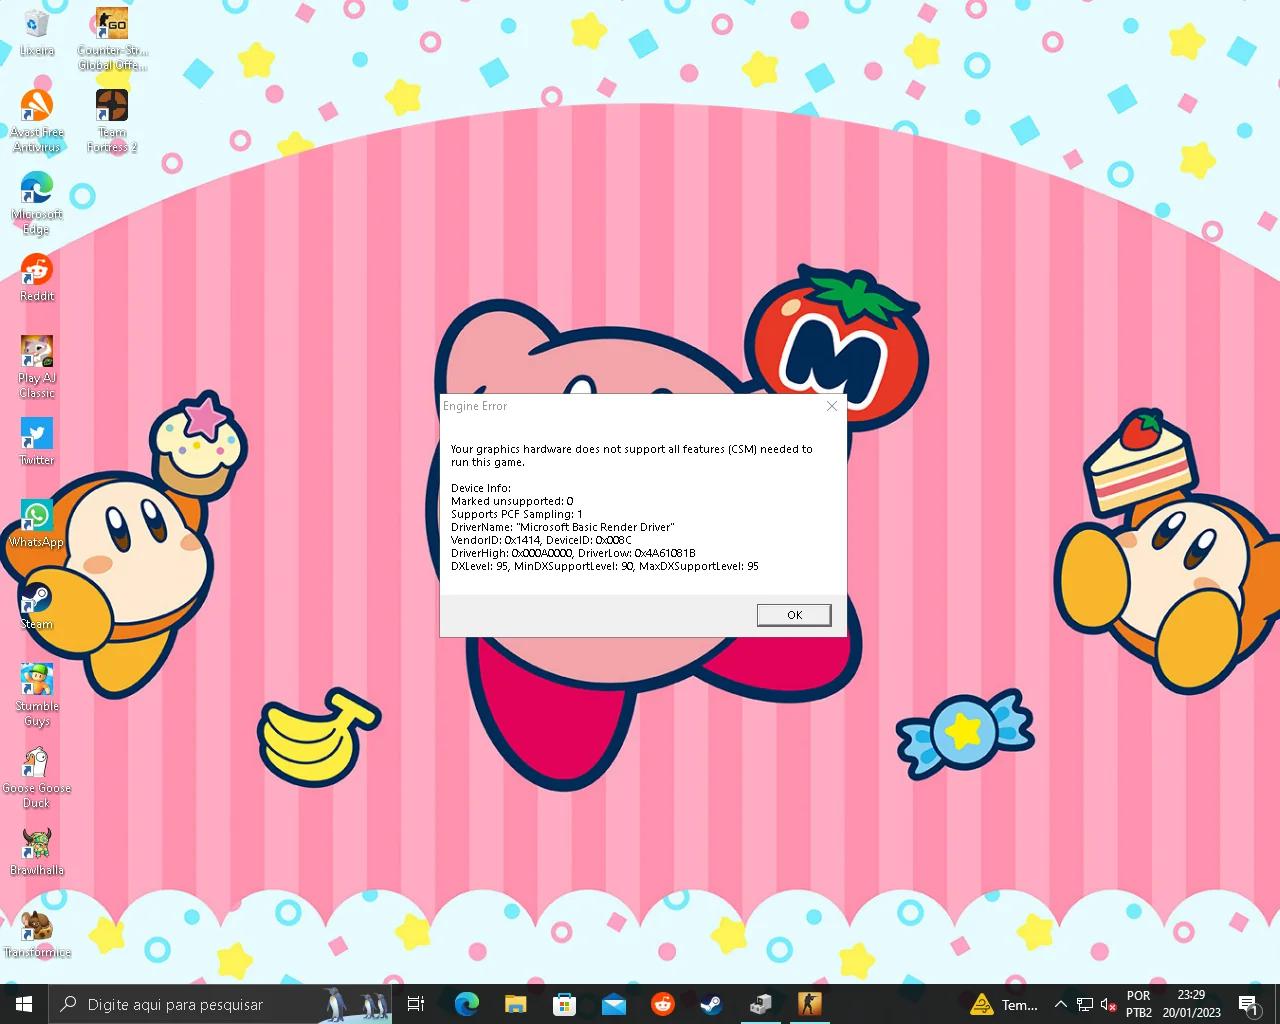Viewport: 1280px width, 1024px height.
Task: Open File Explorer from the taskbar
Action: [x=515, y=1004]
